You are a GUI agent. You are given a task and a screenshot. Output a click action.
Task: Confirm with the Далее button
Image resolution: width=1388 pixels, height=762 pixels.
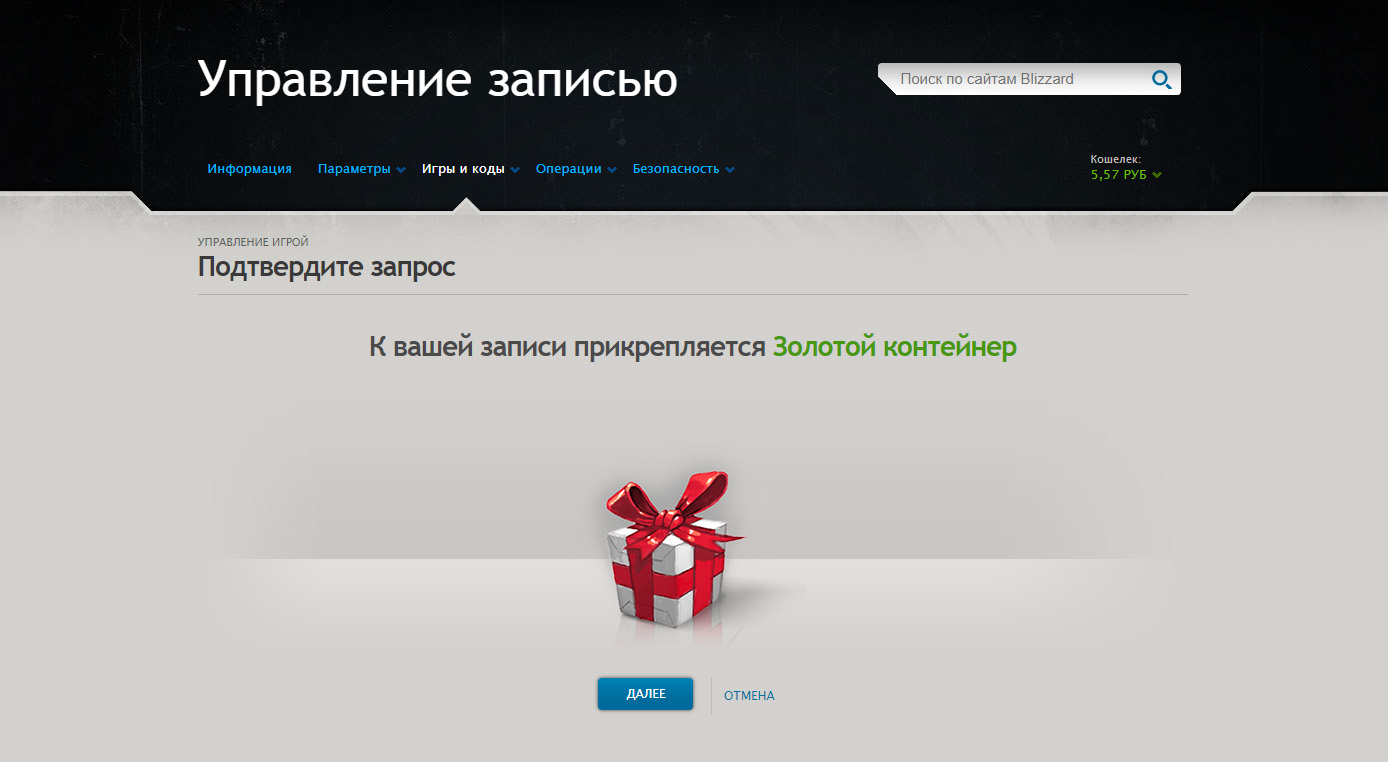point(646,694)
